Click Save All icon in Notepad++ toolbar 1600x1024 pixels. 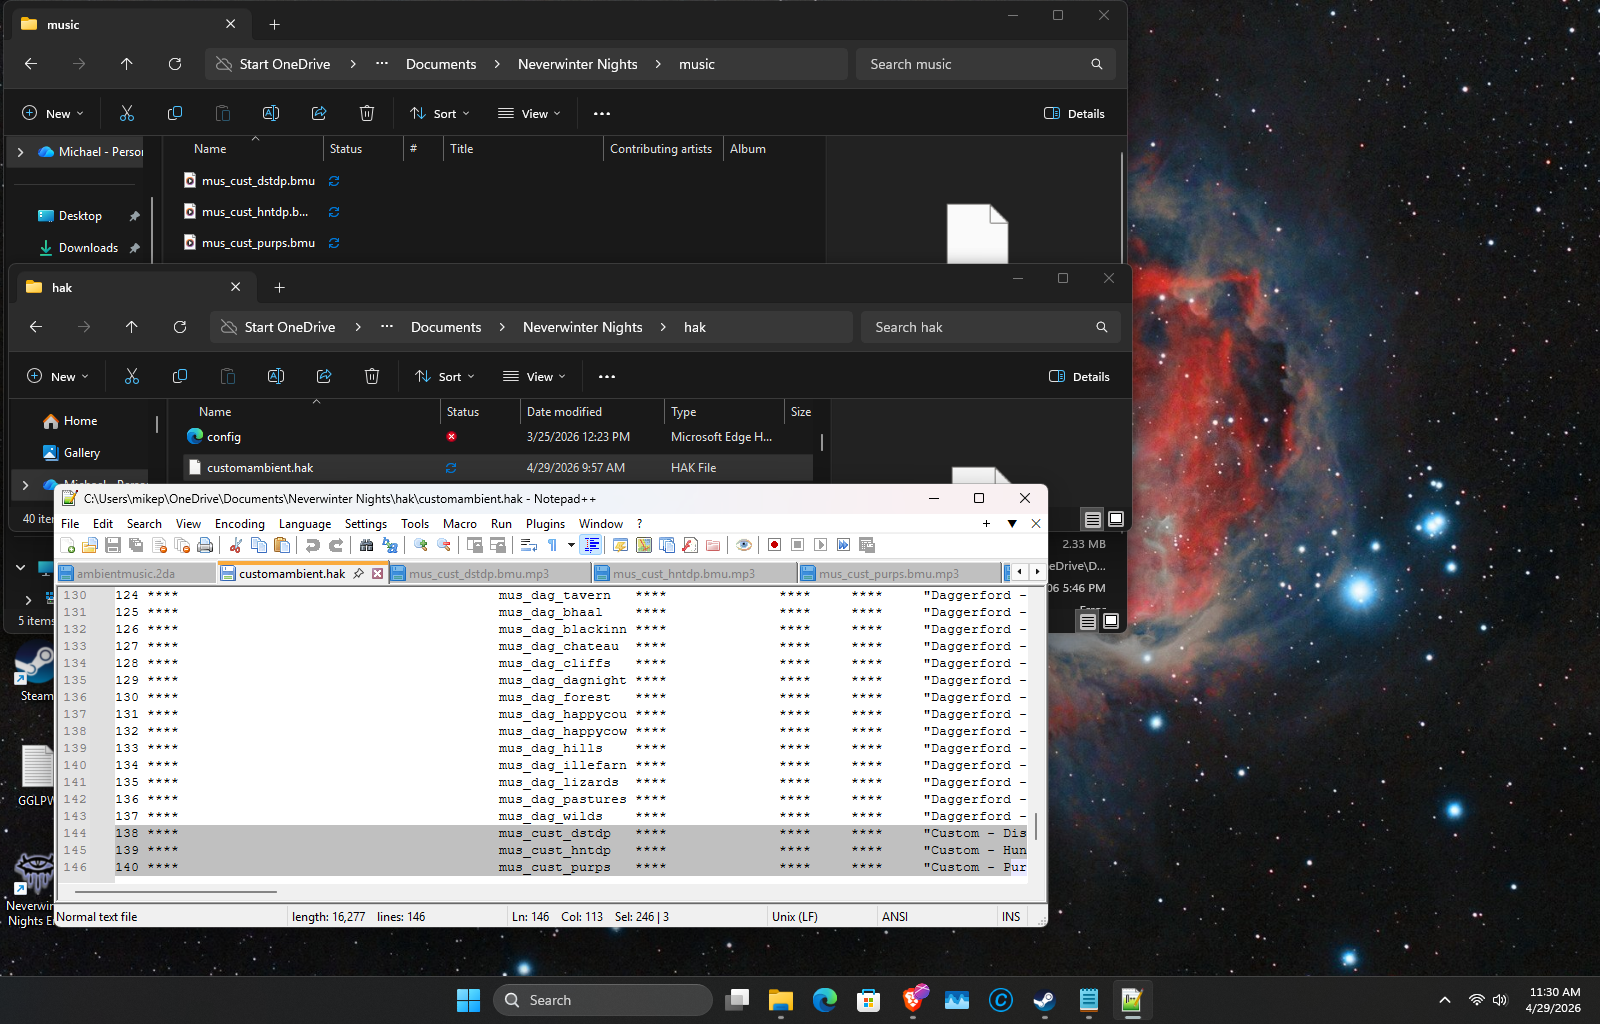[136, 545]
